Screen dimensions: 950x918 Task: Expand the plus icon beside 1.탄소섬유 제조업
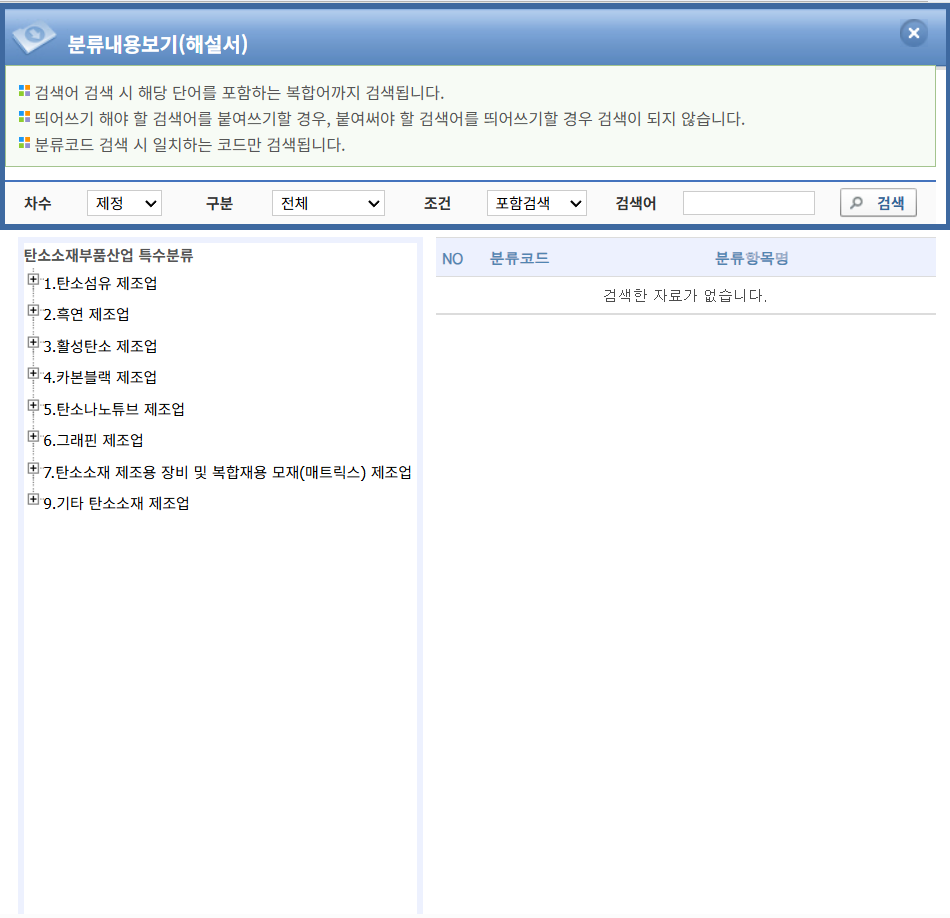coord(33,280)
